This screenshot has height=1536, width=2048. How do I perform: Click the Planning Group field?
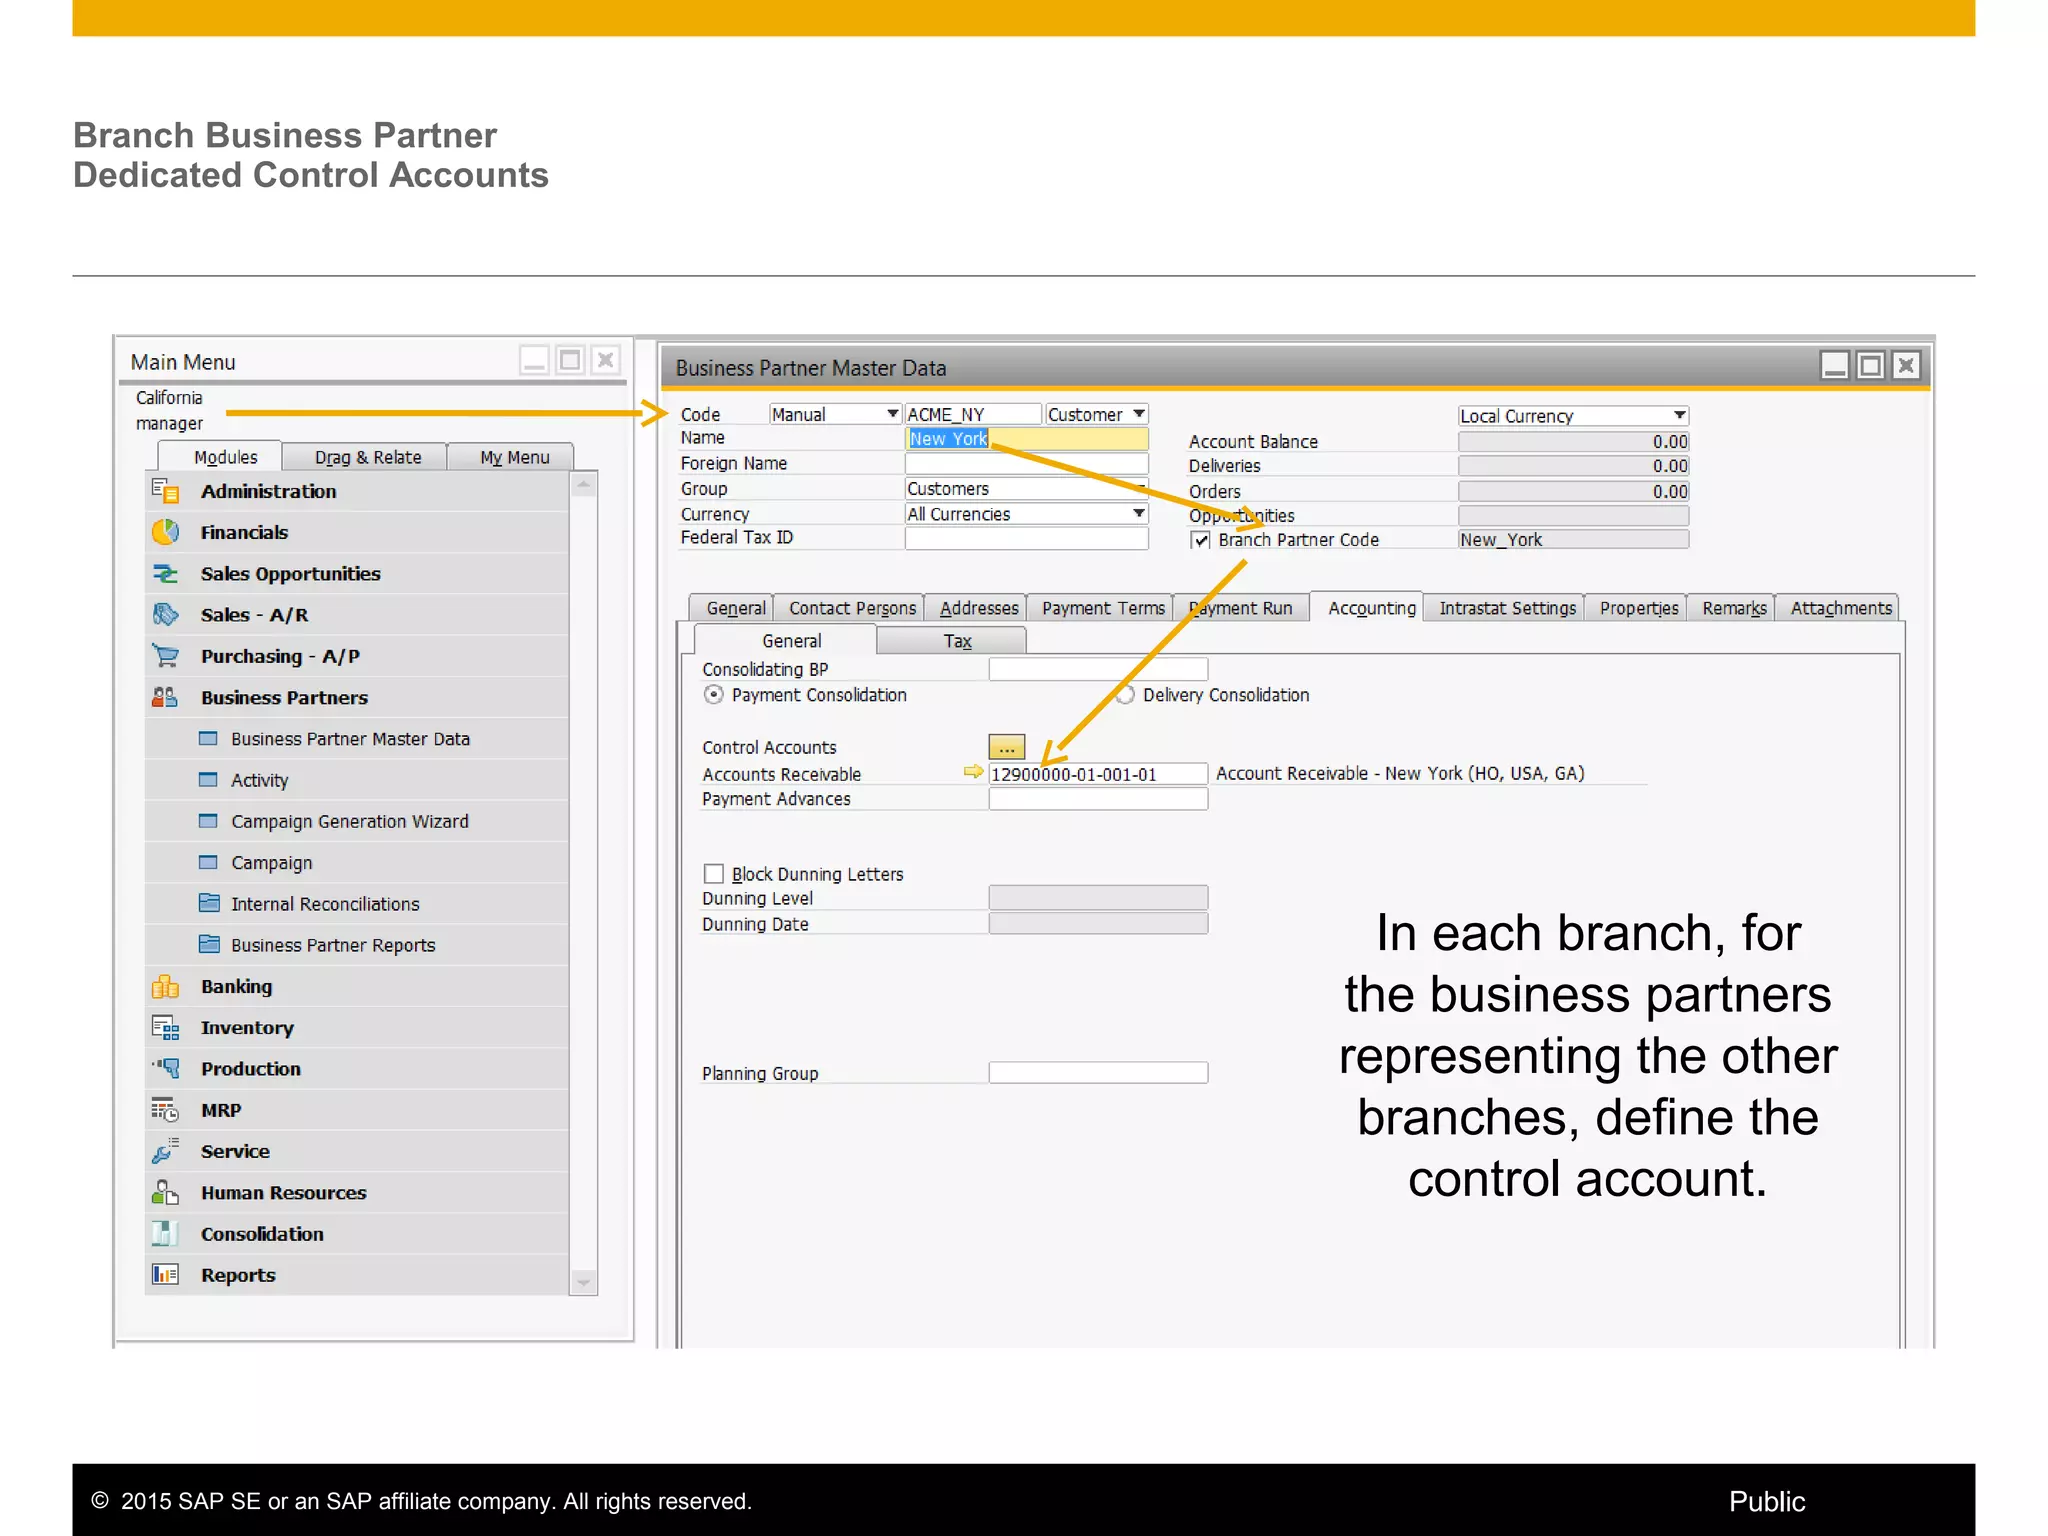(1098, 1073)
